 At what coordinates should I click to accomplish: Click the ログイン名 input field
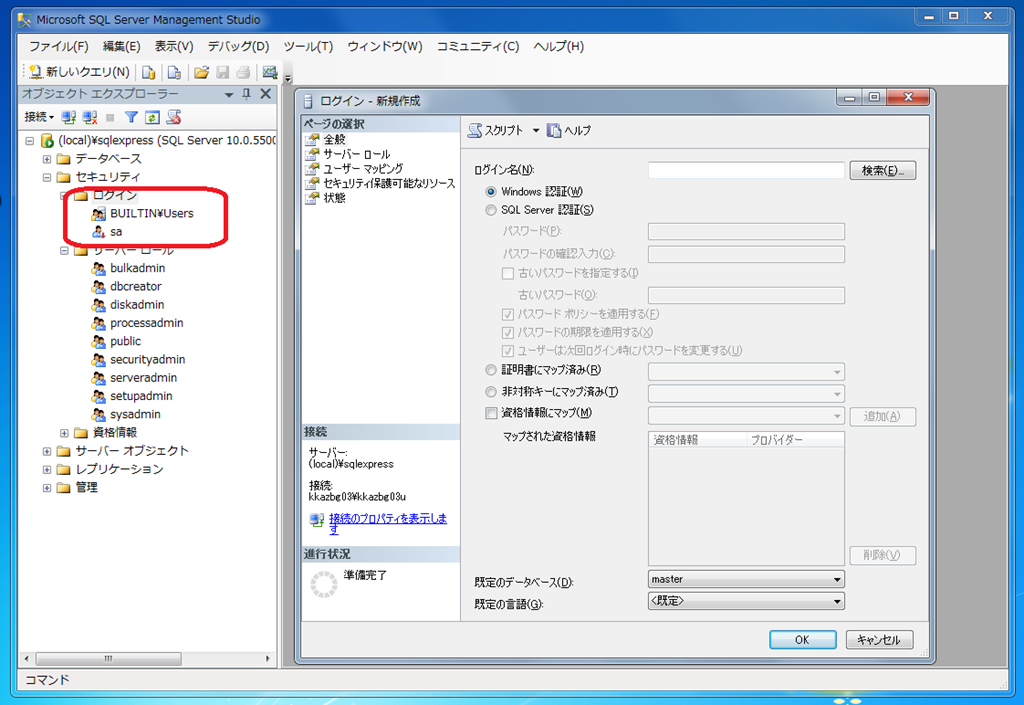[x=746, y=170]
